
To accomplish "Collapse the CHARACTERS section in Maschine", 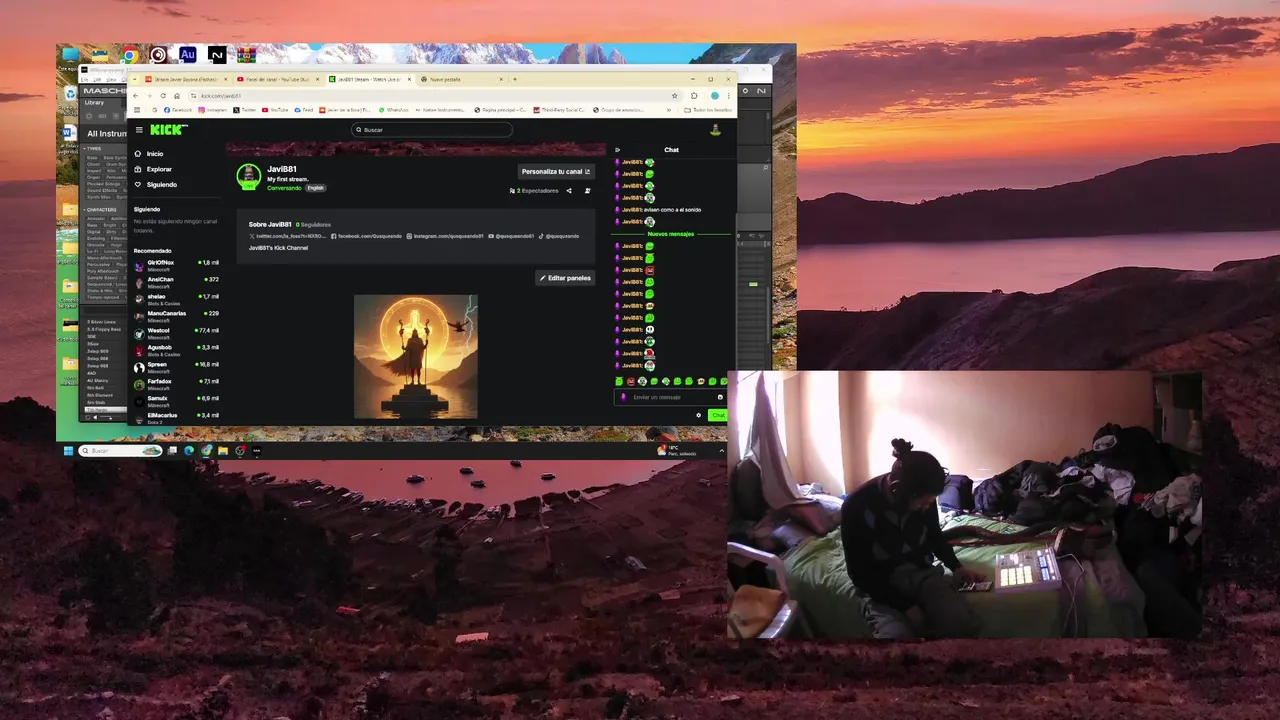I will pos(101,210).
